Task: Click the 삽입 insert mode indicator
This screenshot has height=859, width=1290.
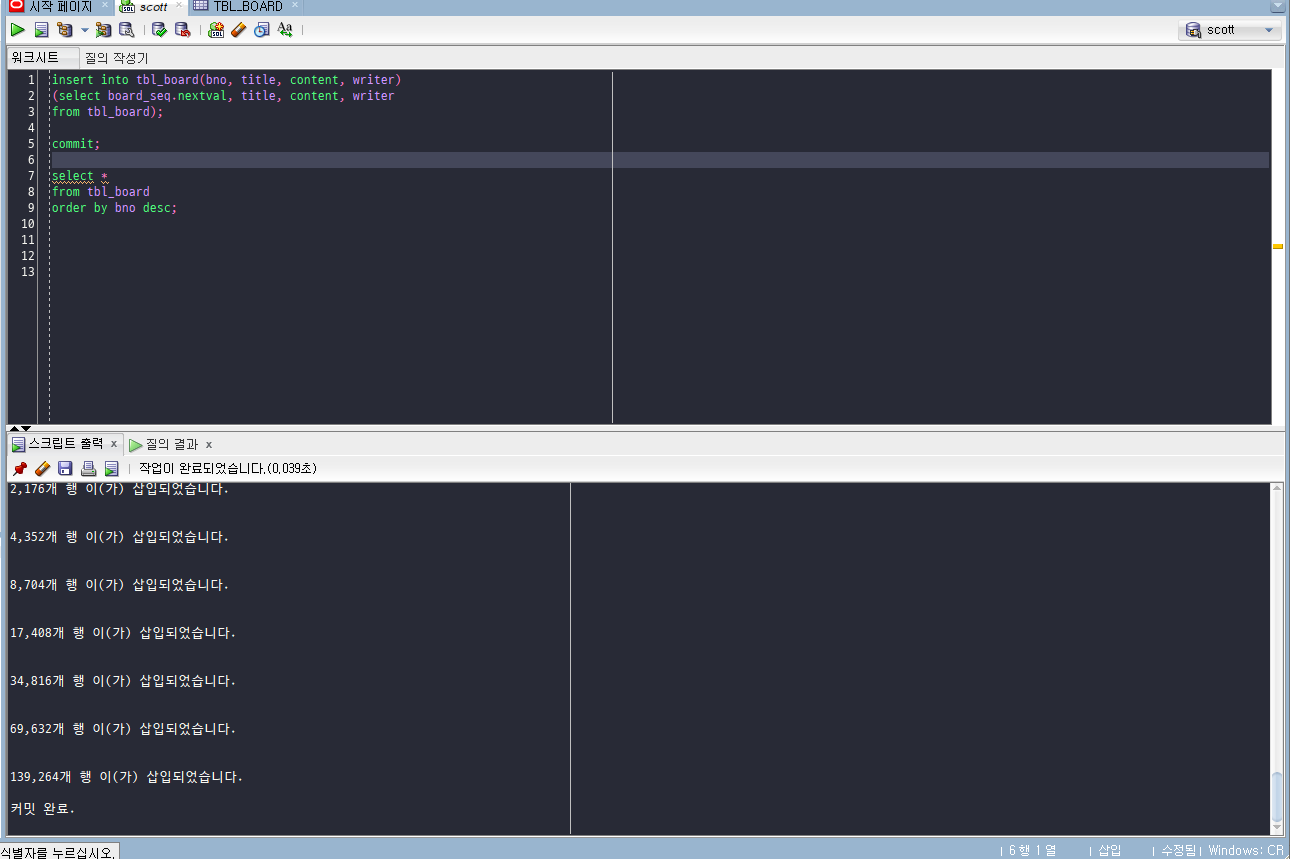Action: pyautogui.click(x=1110, y=850)
